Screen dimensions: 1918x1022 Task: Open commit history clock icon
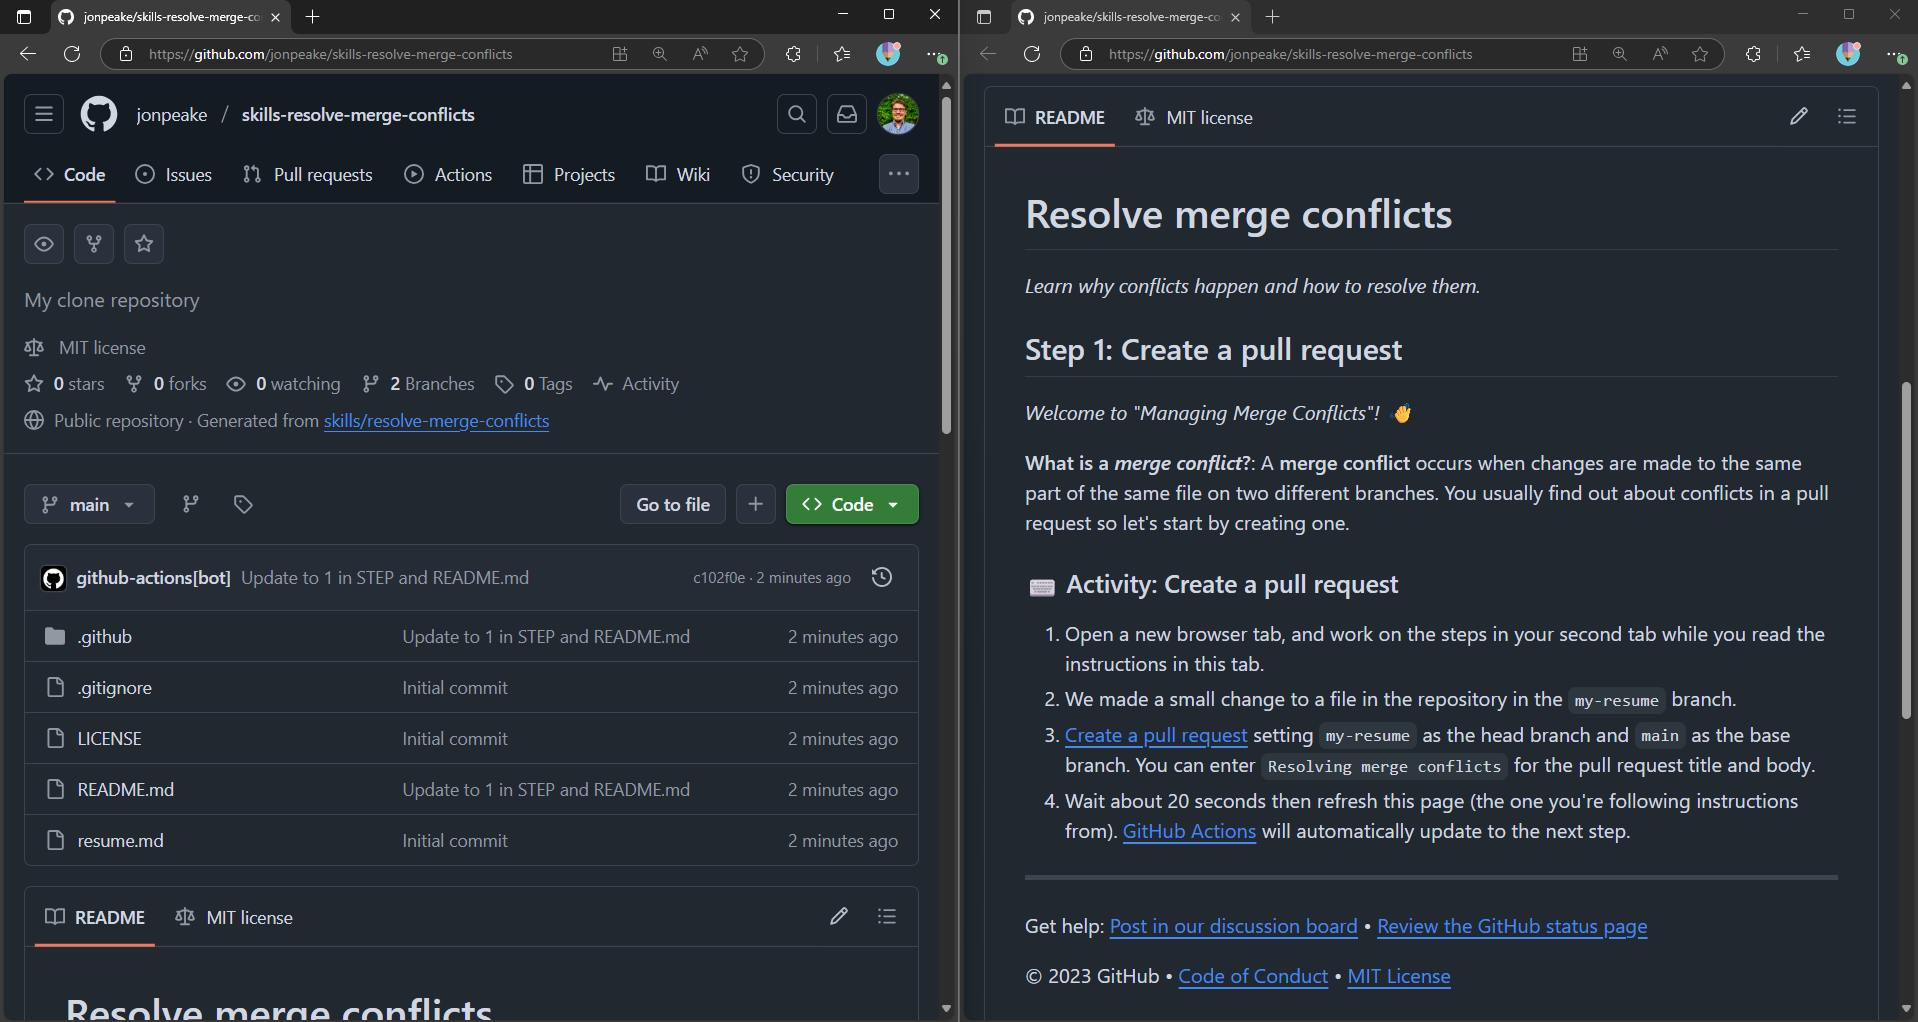(882, 577)
